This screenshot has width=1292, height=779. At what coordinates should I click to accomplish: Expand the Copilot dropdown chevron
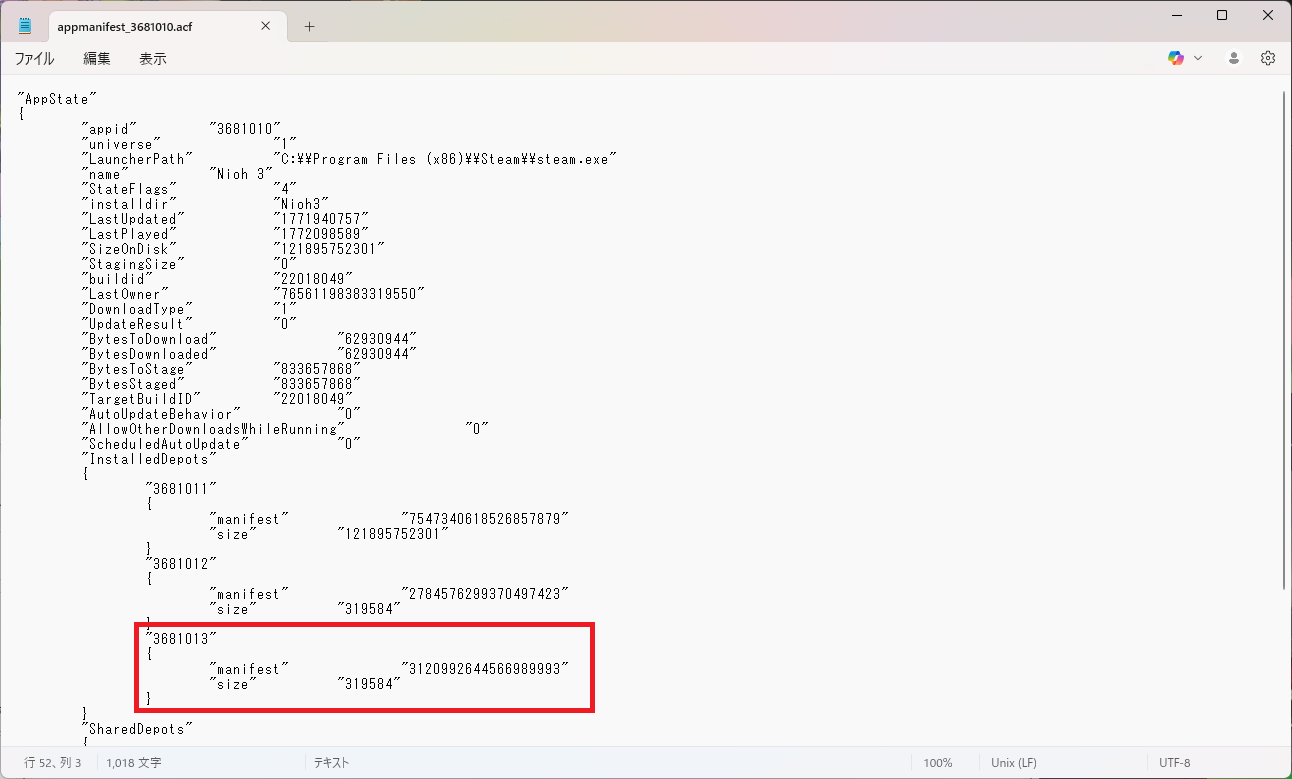pyautogui.click(x=1198, y=58)
